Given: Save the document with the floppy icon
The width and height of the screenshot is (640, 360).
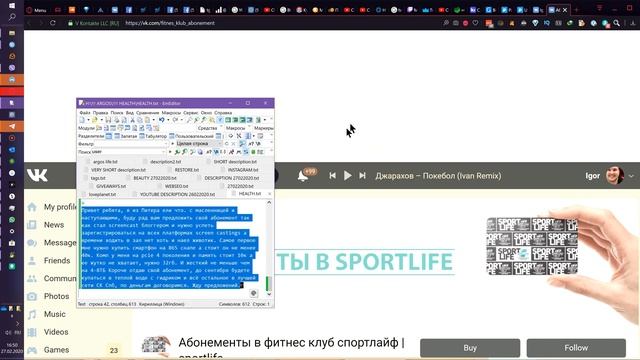Looking at the screenshot, I should click(108, 120).
